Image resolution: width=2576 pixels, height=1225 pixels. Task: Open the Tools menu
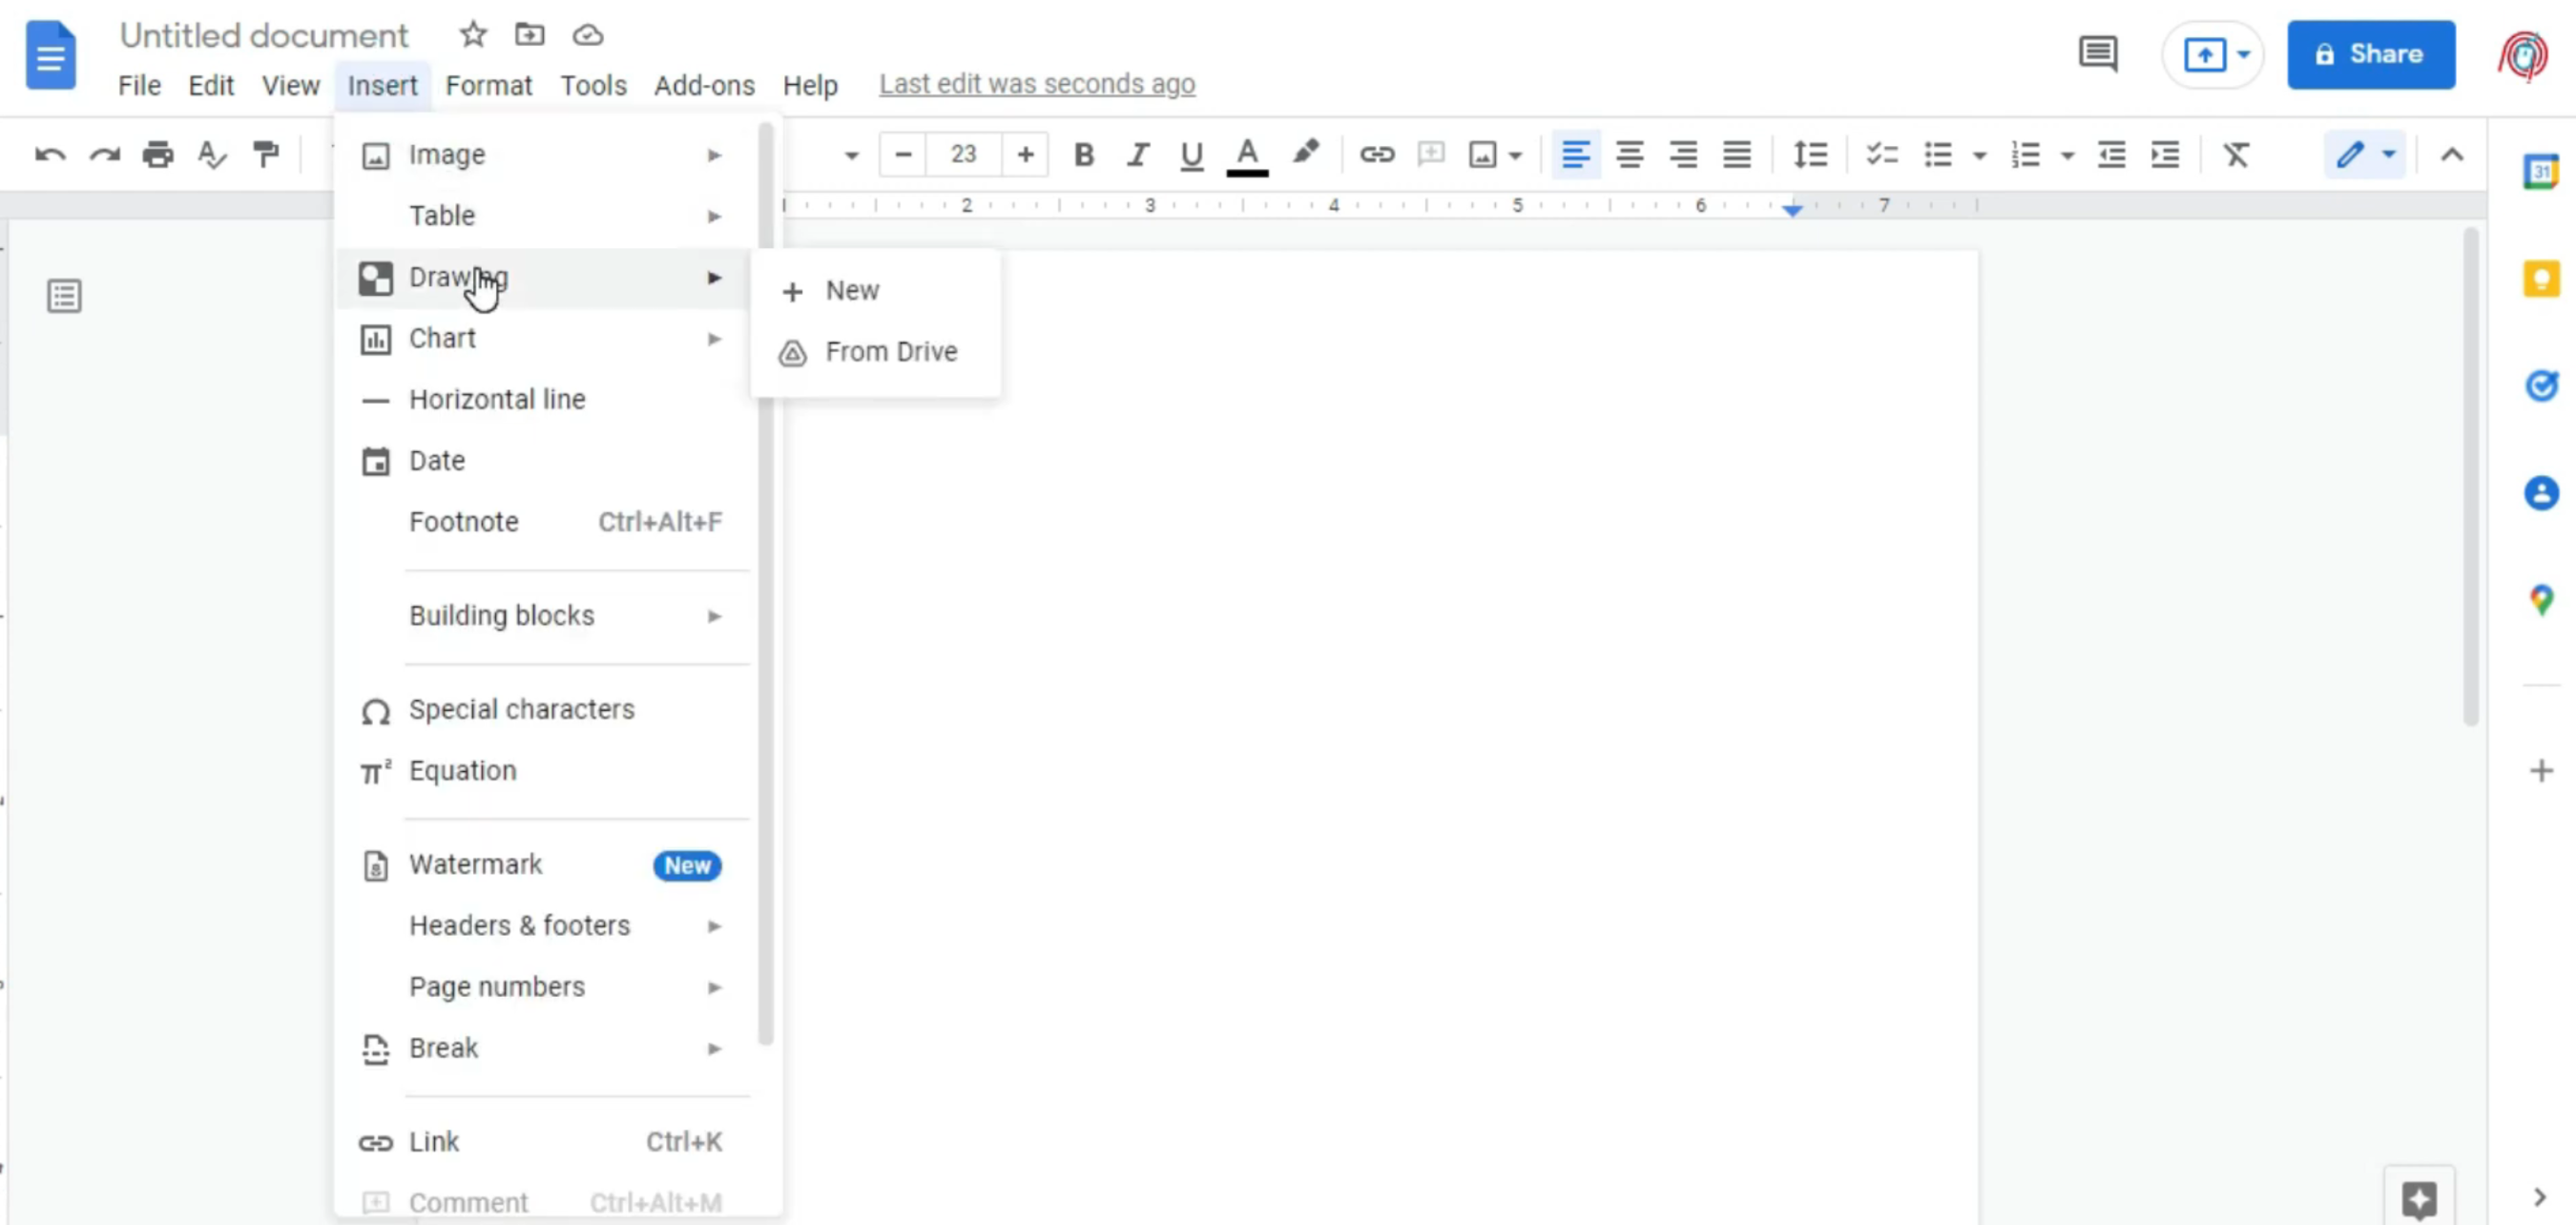pyautogui.click(x=593, y=85)
